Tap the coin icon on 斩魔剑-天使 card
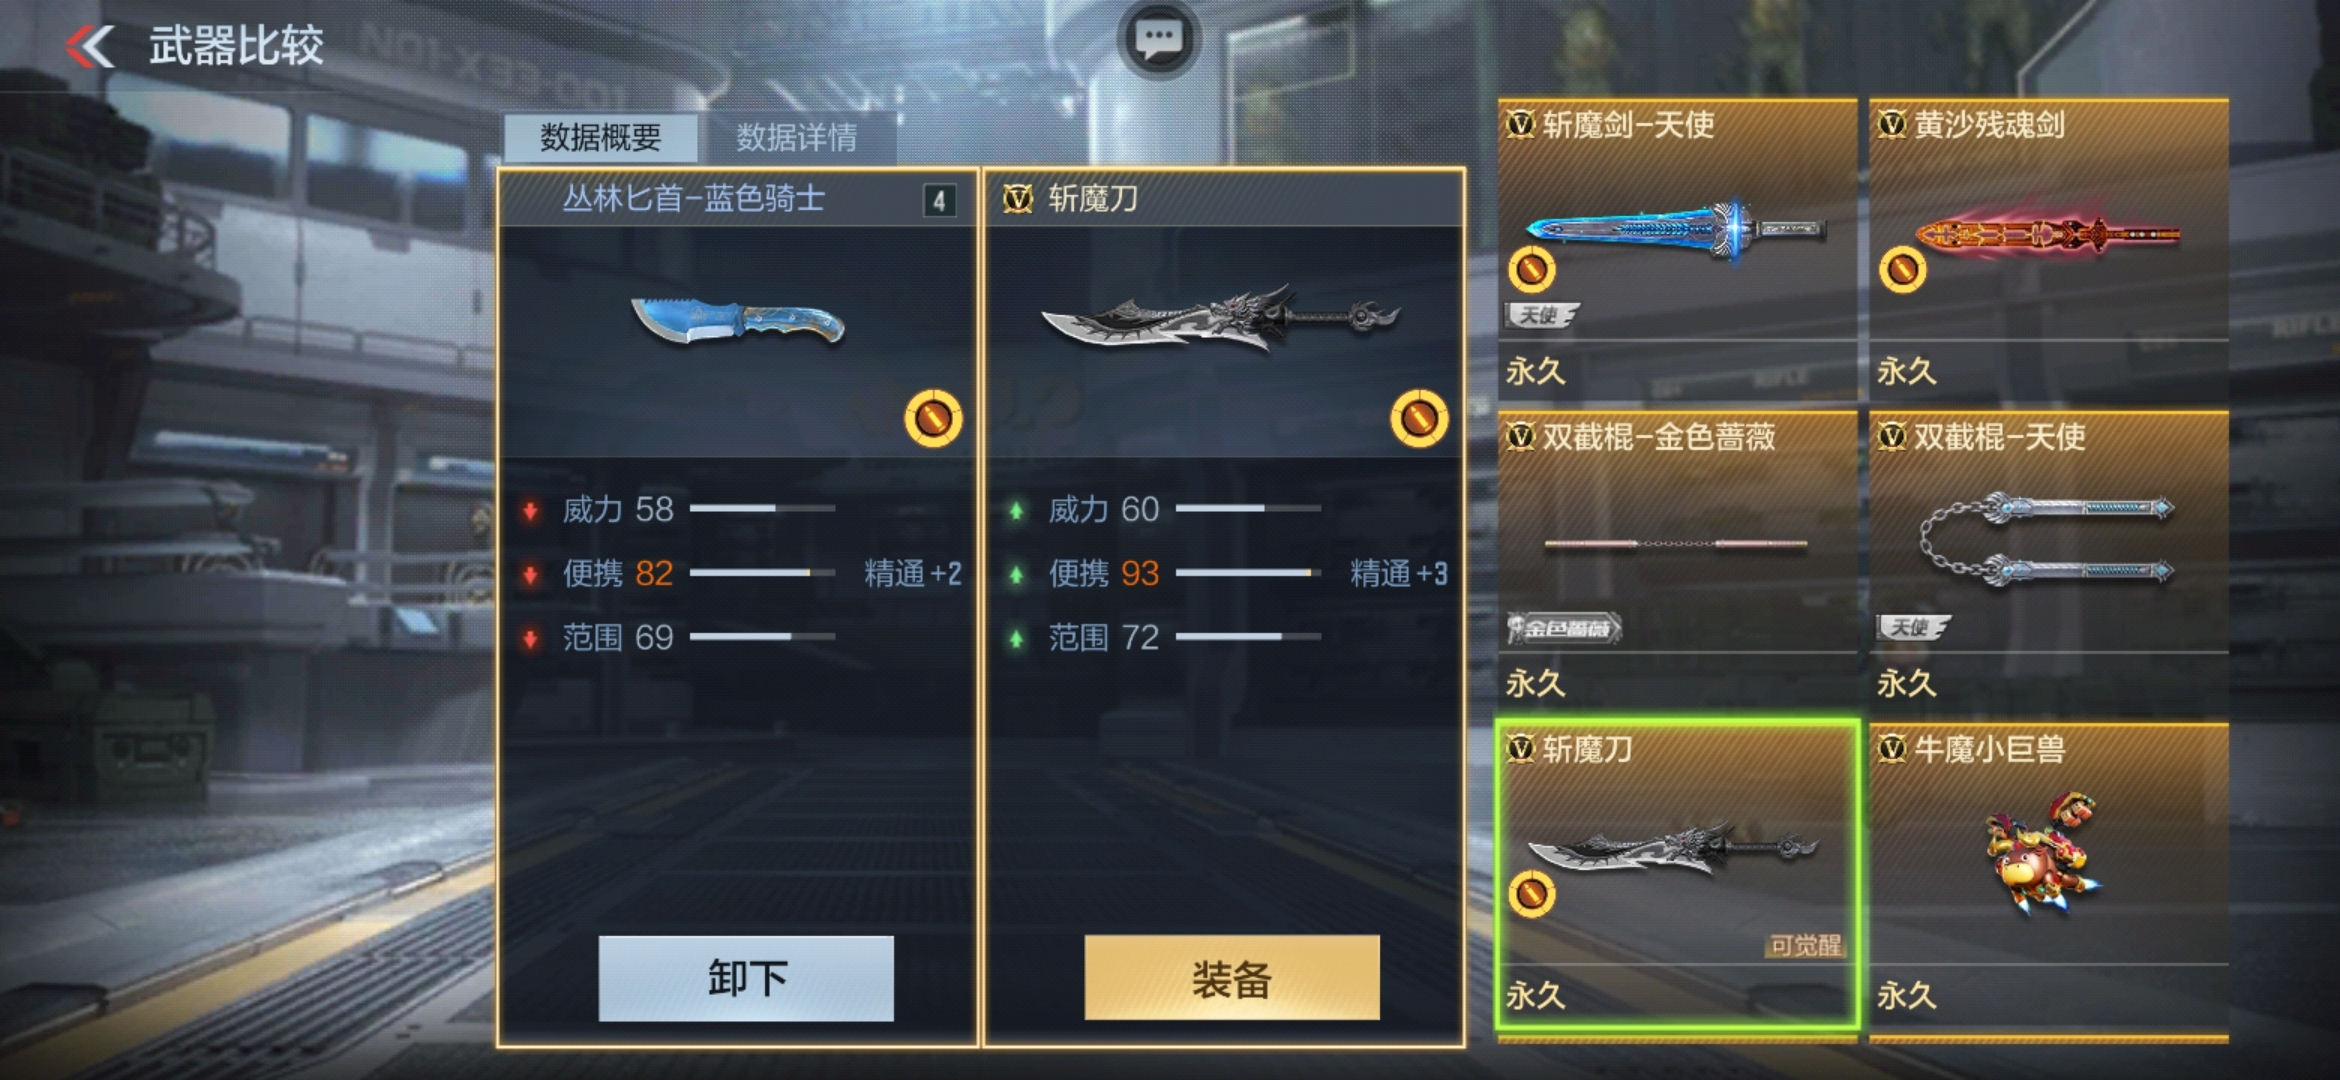The height and width of the screenshot is (1080, 2340). [x=1531, y=268]
